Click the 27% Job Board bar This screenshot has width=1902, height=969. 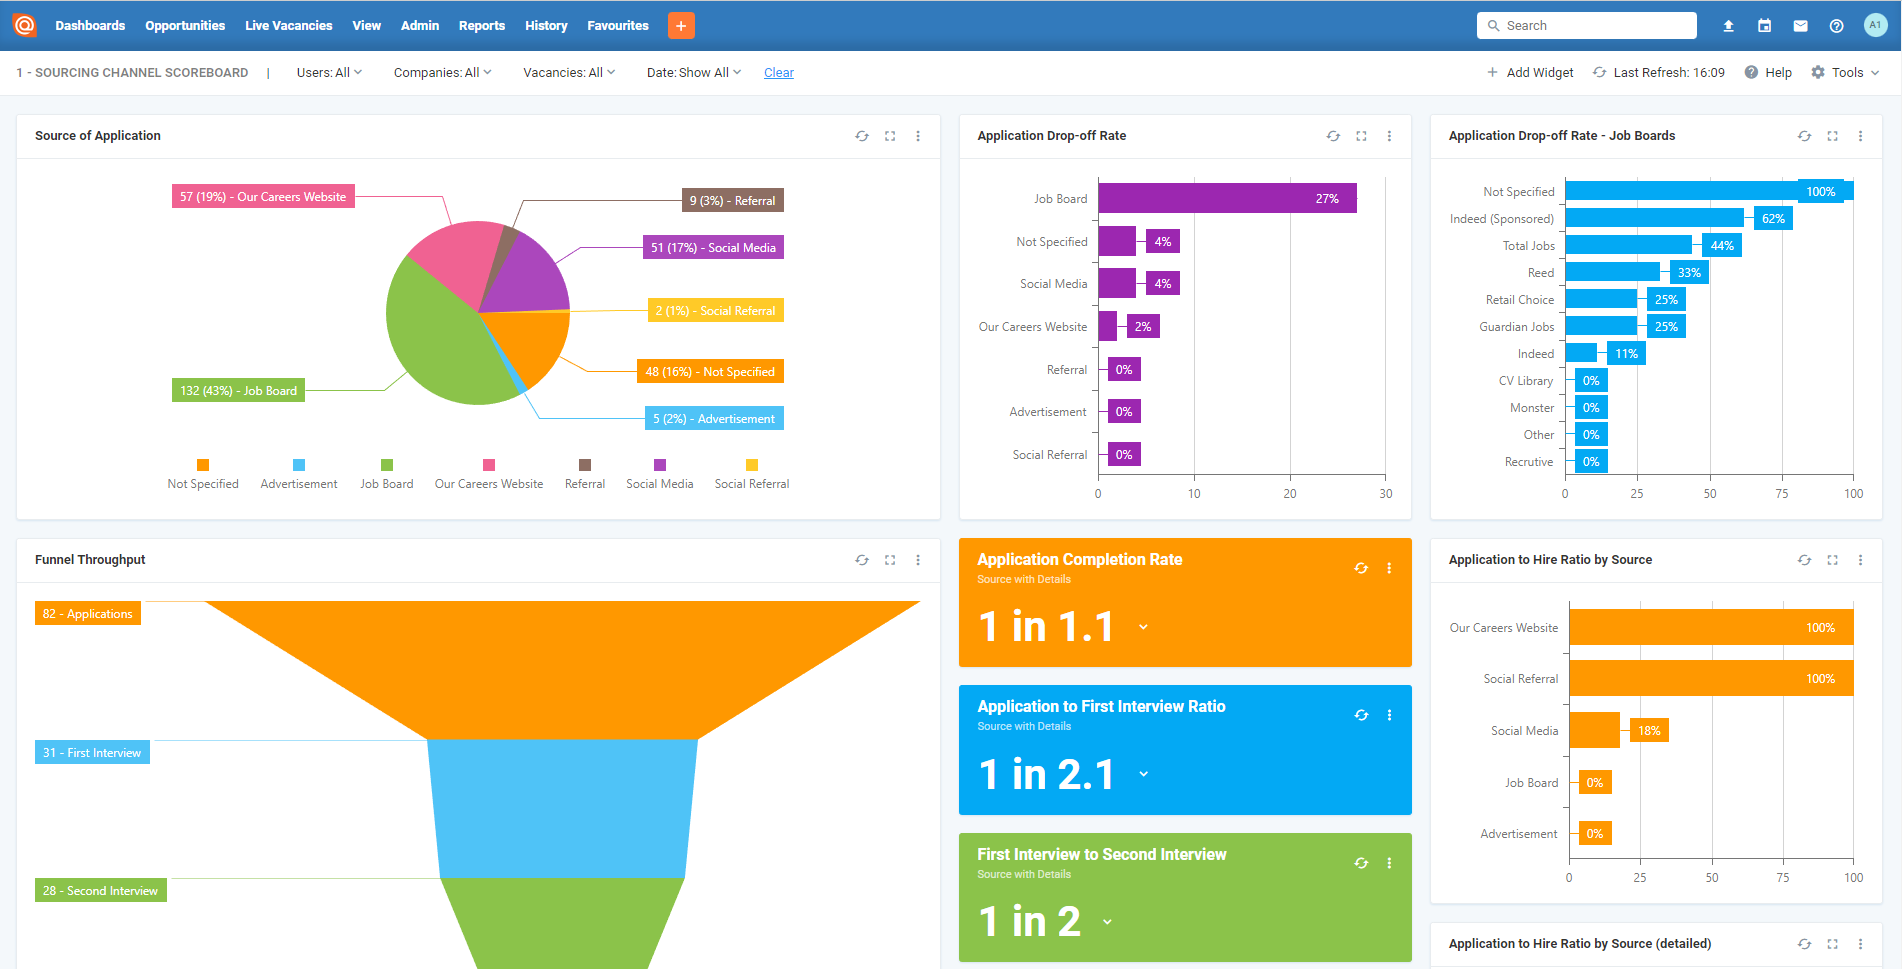click(1227, 199)
